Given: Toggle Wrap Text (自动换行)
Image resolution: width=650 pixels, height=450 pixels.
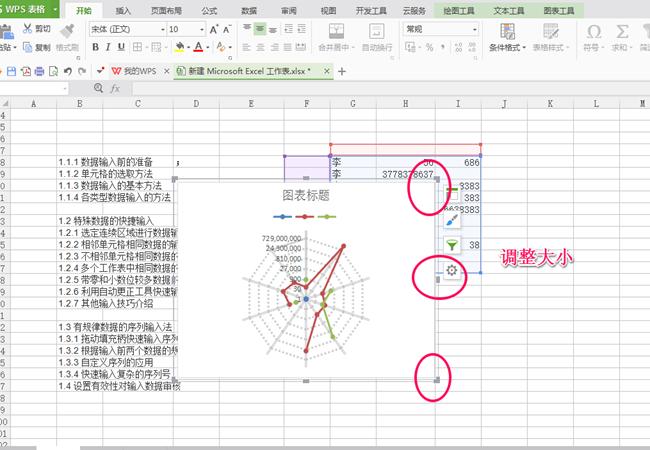Looking at the screenshot, I should (x=377, y=37).
